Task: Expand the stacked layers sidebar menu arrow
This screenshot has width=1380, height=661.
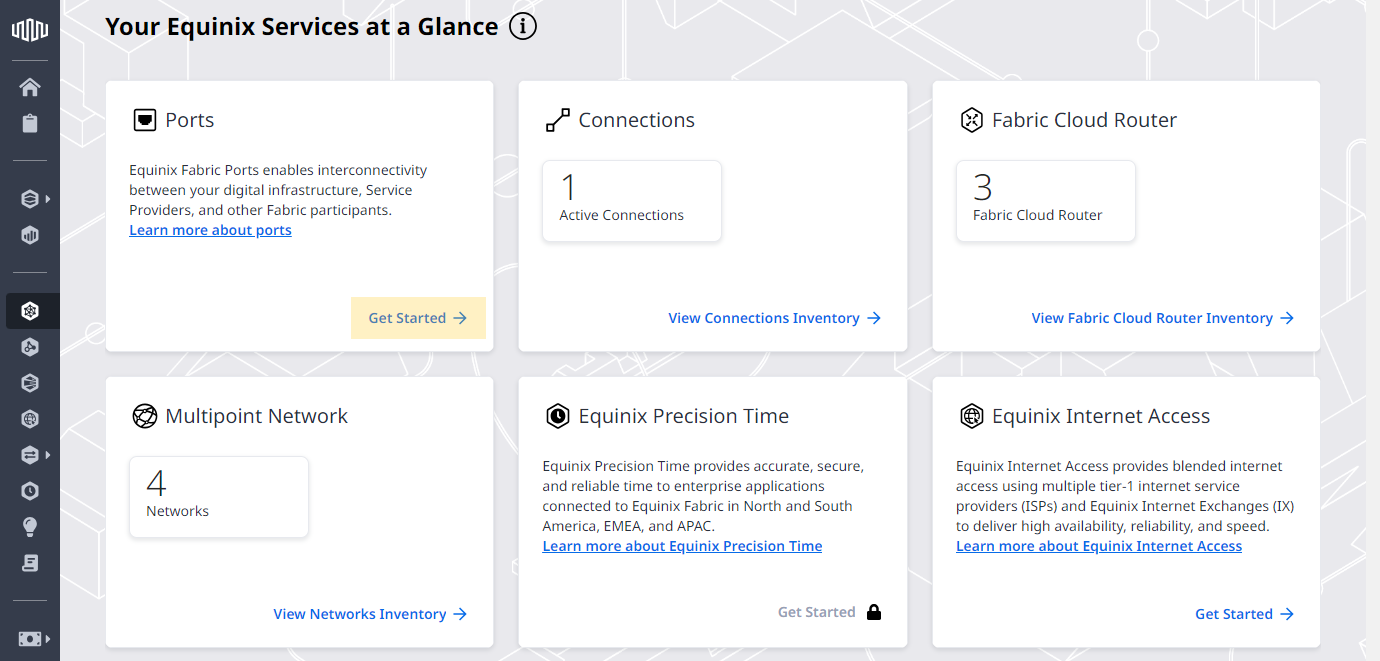Action: pos(47,199)
